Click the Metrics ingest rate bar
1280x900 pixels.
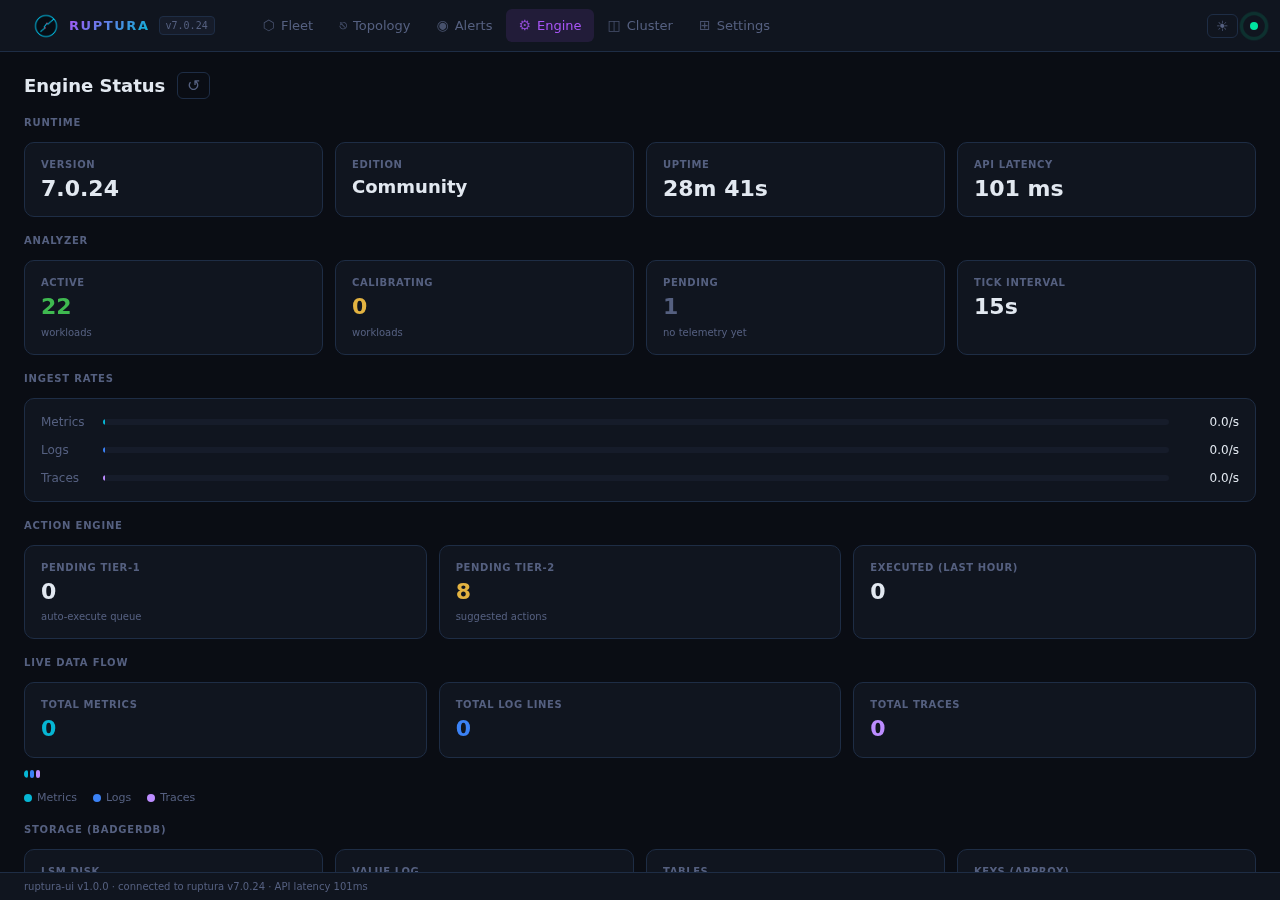tap(636, 422)
